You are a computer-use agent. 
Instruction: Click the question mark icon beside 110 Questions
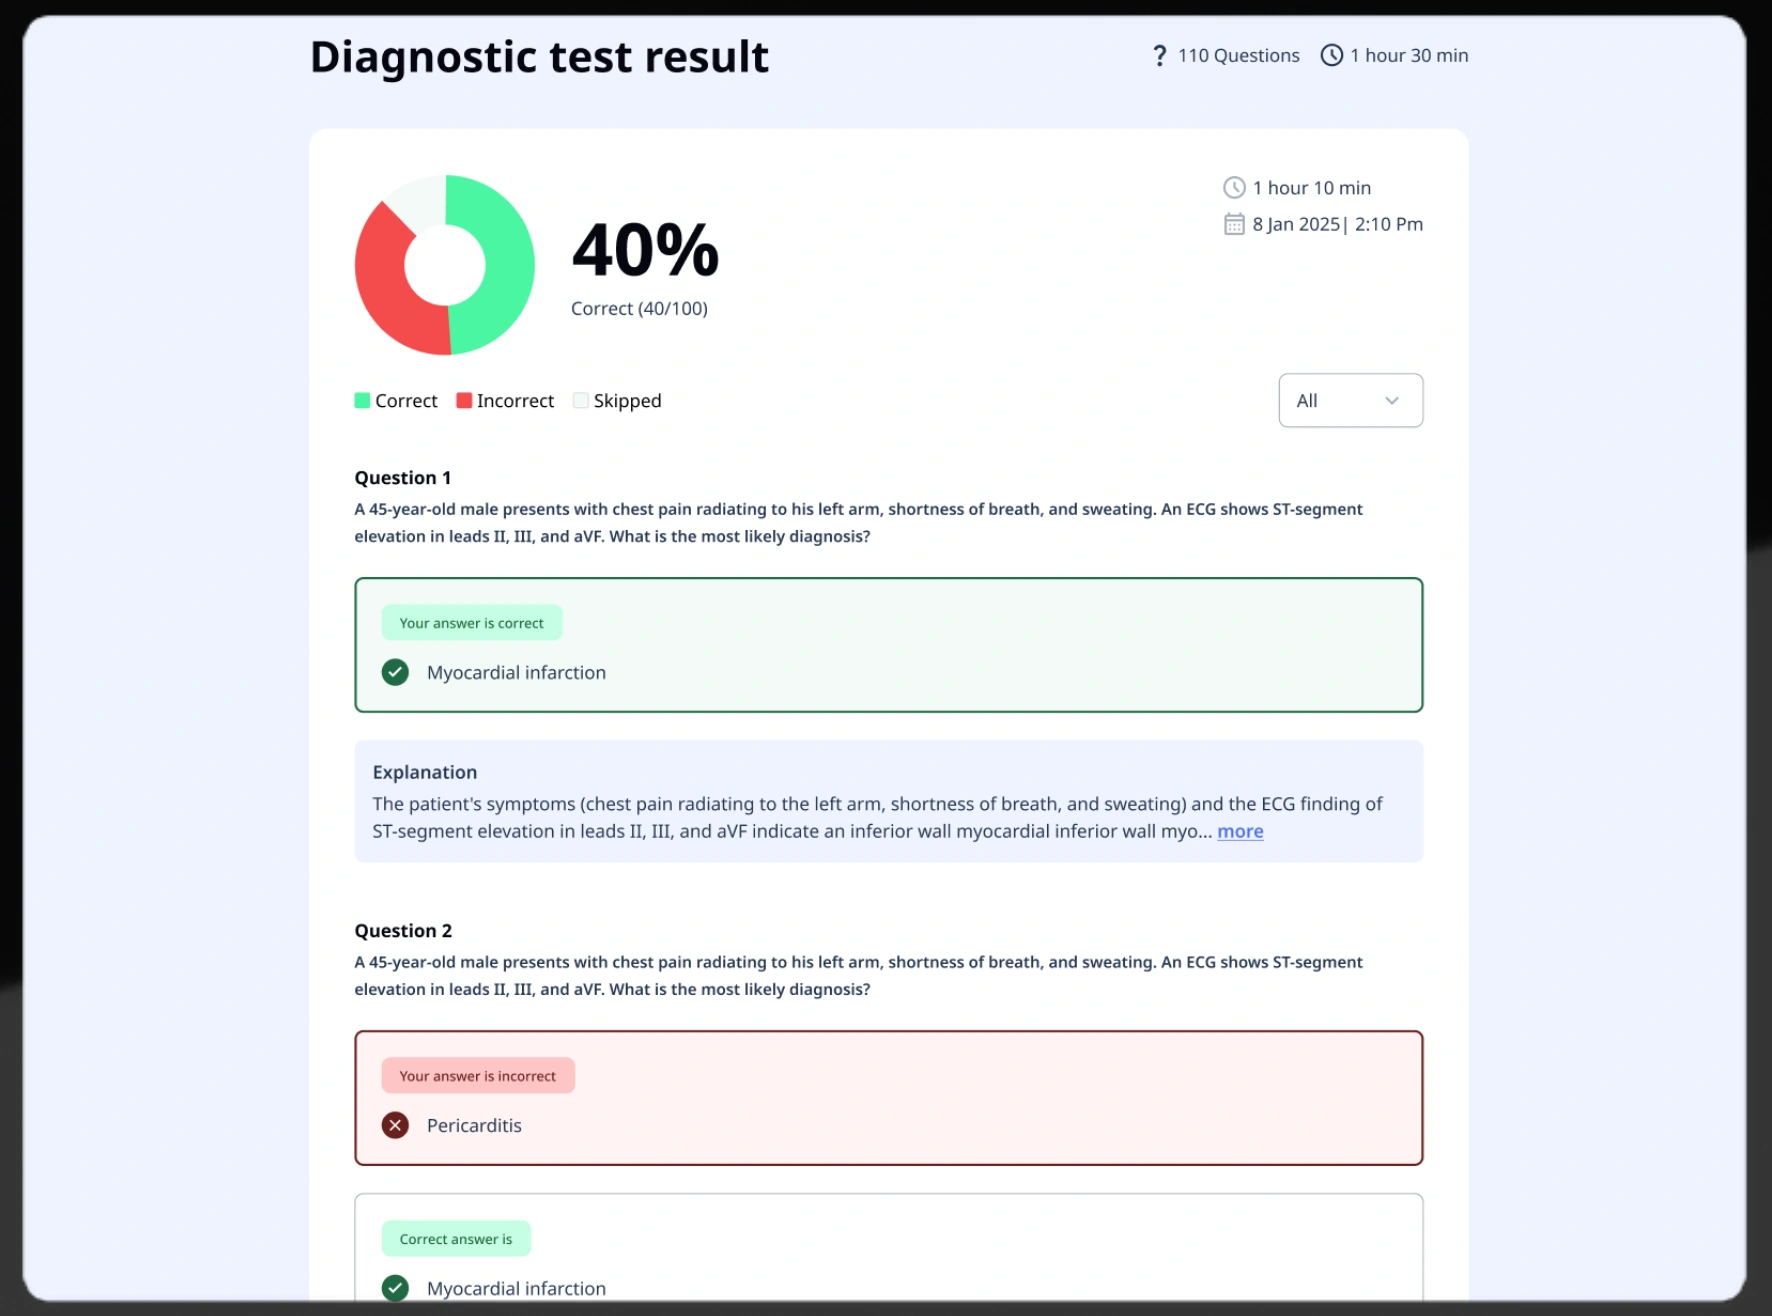point(1159,56)
